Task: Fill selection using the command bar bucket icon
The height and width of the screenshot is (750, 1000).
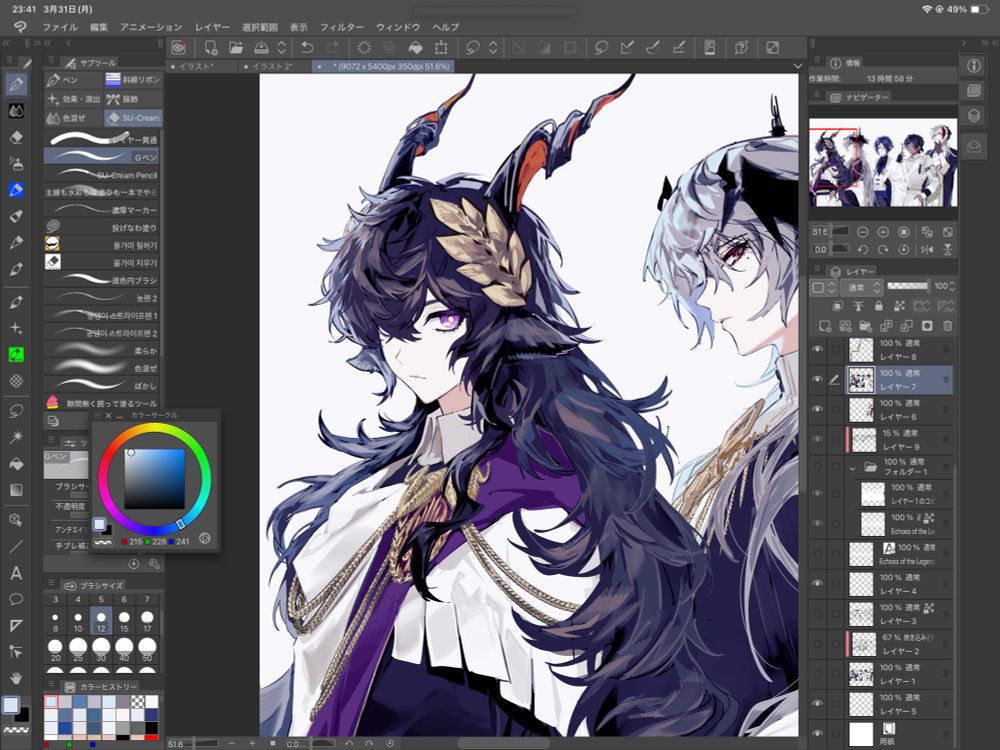Action: point(415,47)
